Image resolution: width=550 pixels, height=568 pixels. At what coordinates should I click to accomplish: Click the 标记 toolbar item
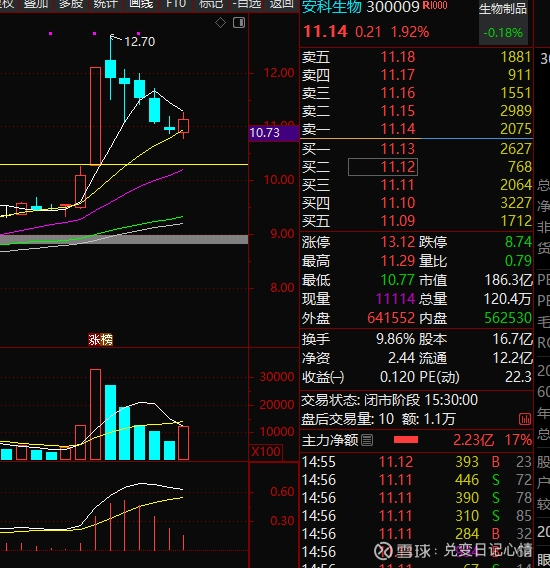click(x=211, y=4)
